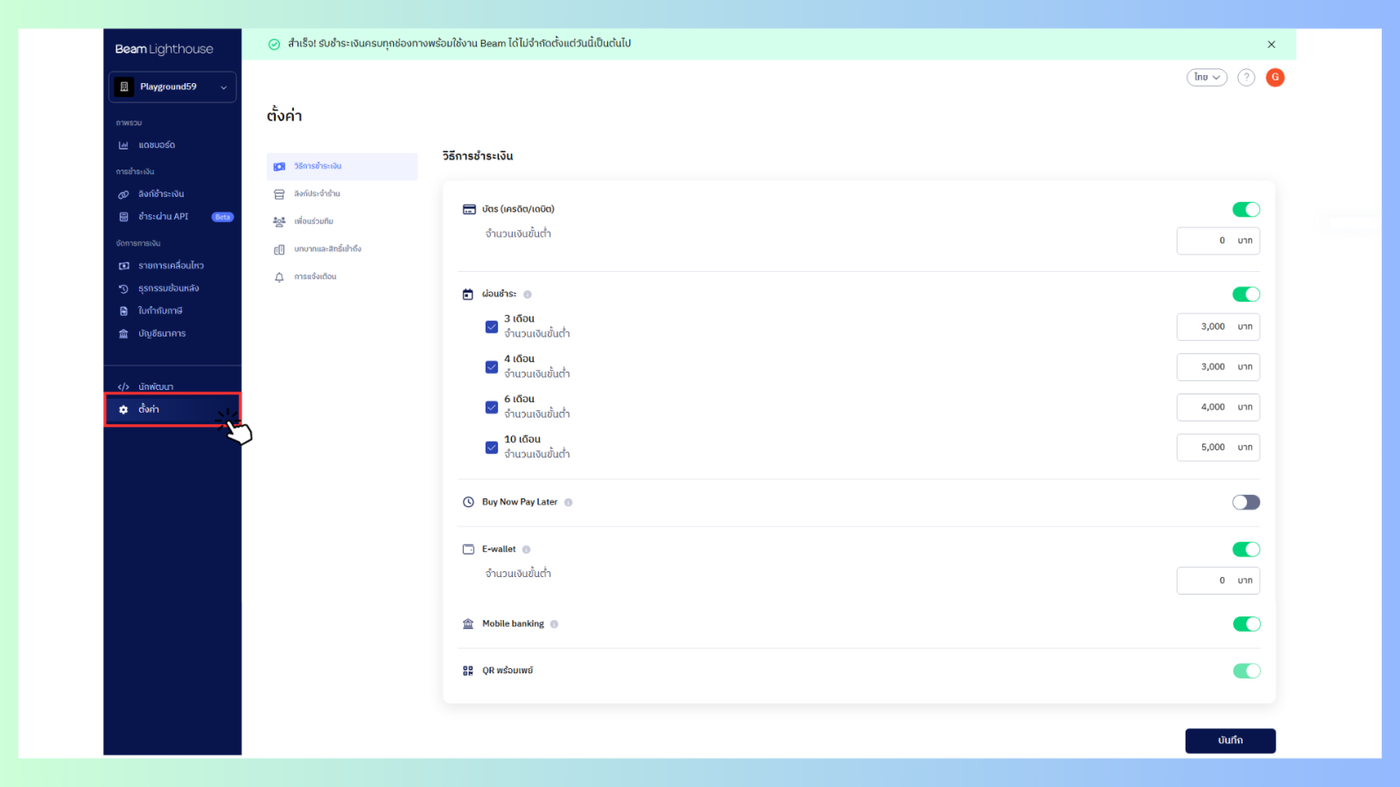Click the wallet icon beside E-wallet
This screenshot has height=787, width=1400.
[x=468, y=549]
